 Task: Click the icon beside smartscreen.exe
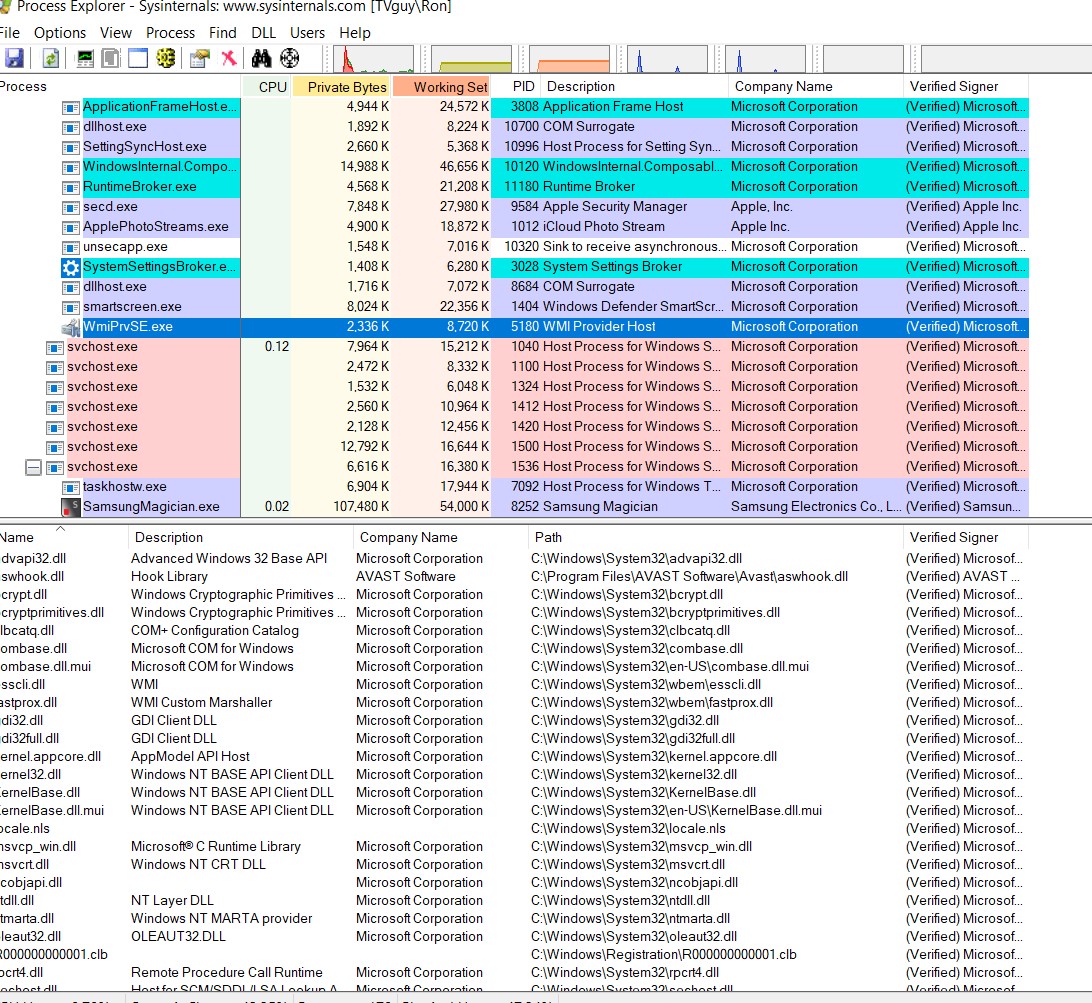pyautogui.click(x=71, y=307)
